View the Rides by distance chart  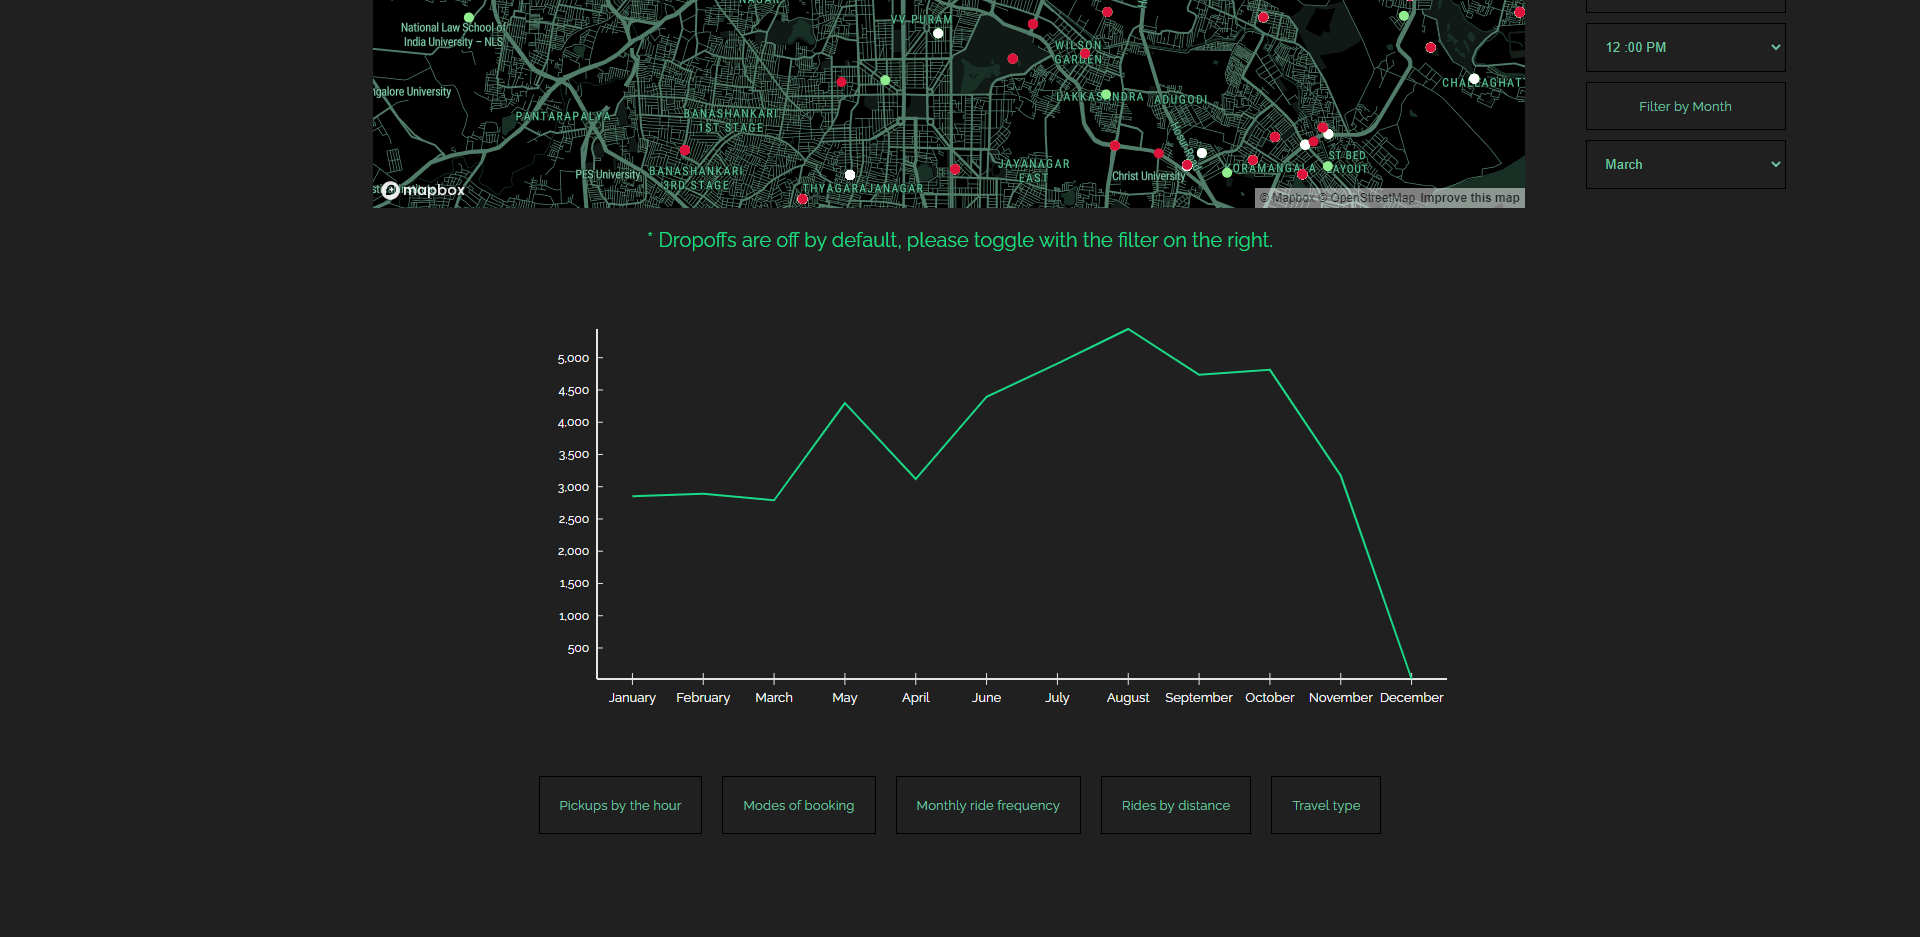[x=1176, y=805]
